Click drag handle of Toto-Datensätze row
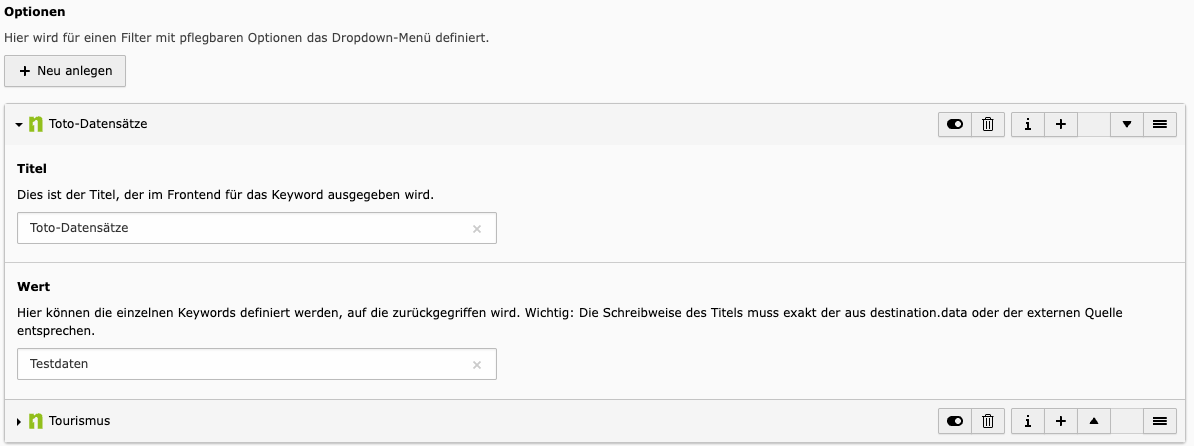This screenshot has width=1194, height=446. (1160, 125)
